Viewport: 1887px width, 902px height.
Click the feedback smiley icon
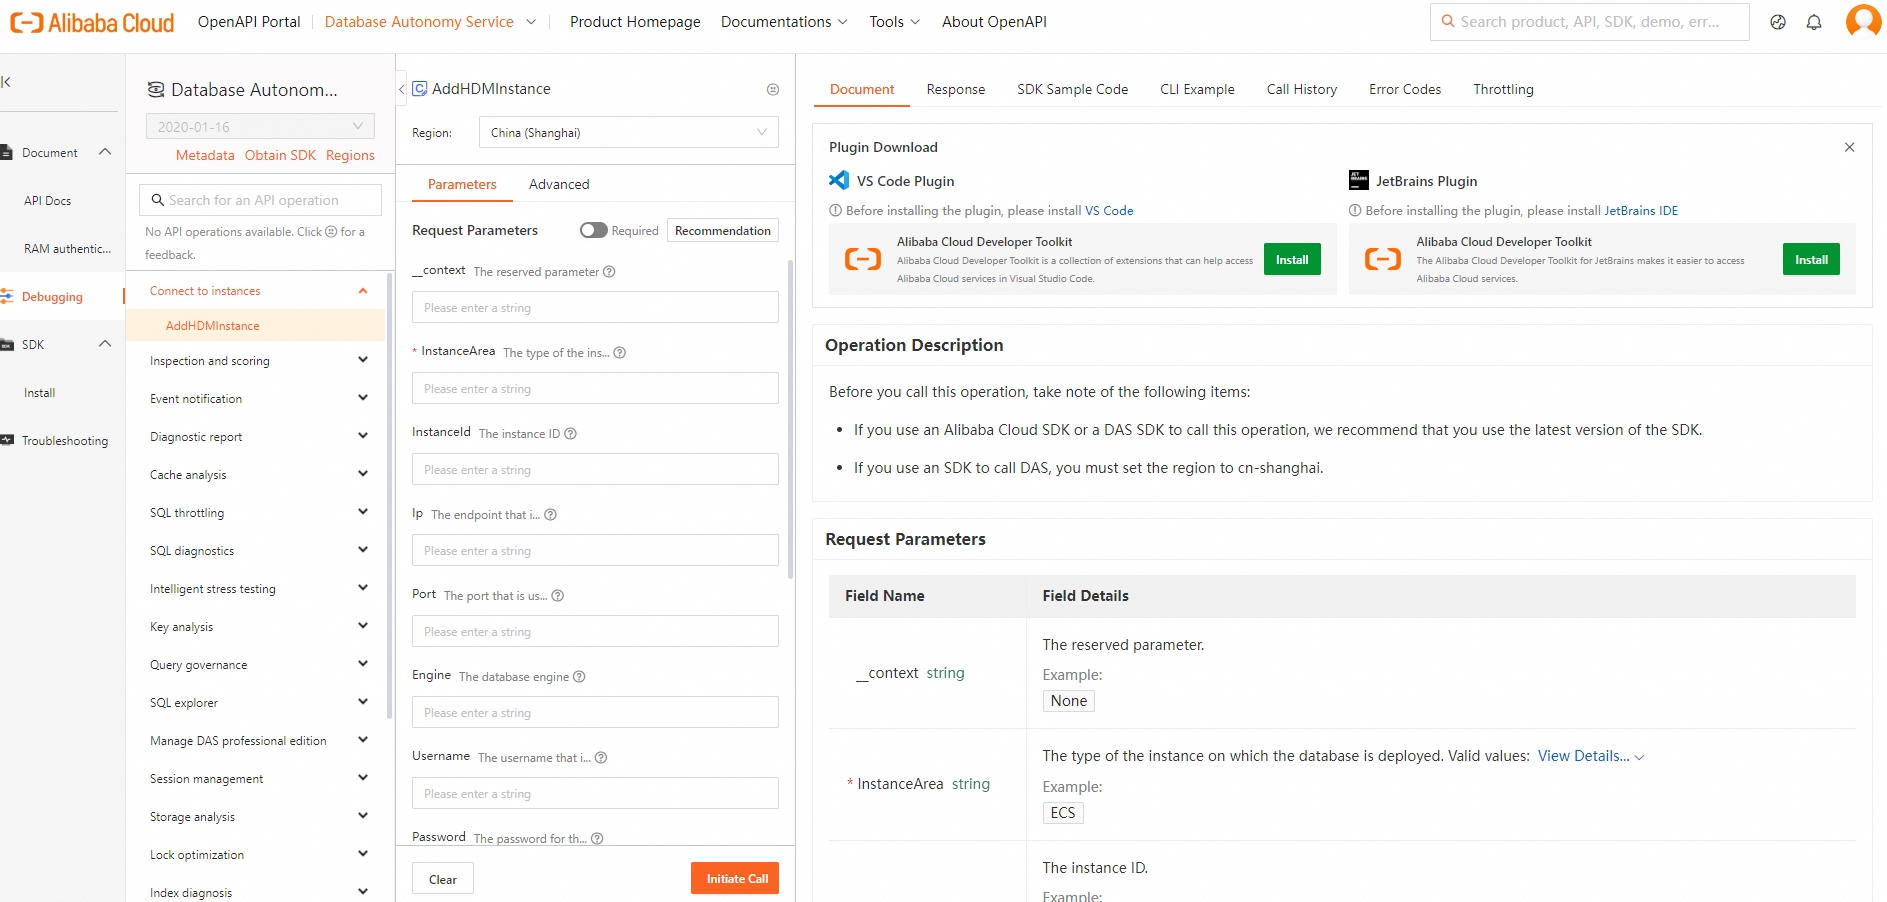(x=331, y=232)
